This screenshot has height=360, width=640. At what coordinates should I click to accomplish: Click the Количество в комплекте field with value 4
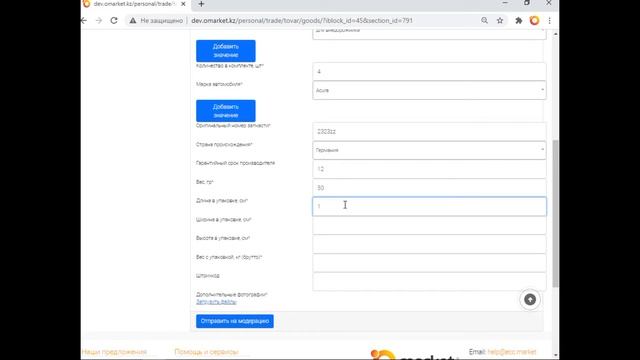tap(429, 72)
